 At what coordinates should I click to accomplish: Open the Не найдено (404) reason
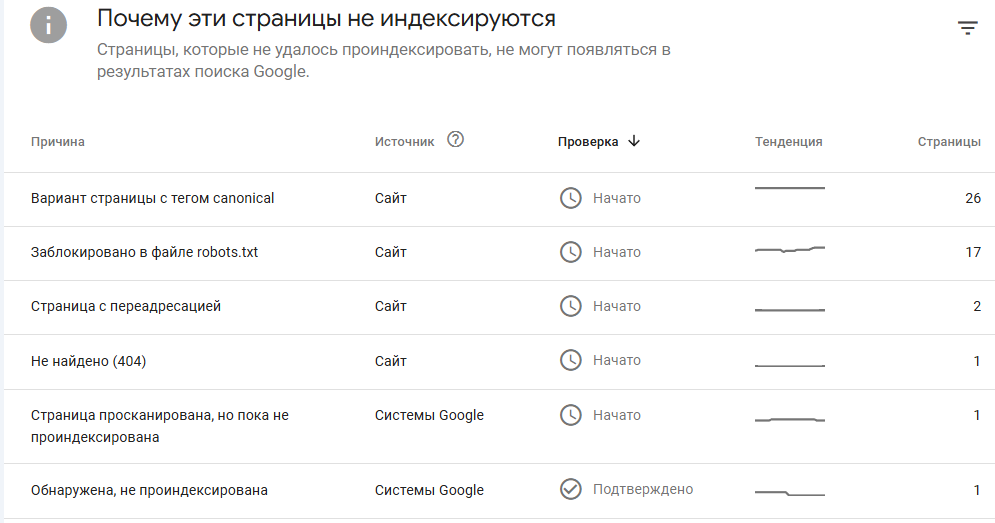pos(88,361)
